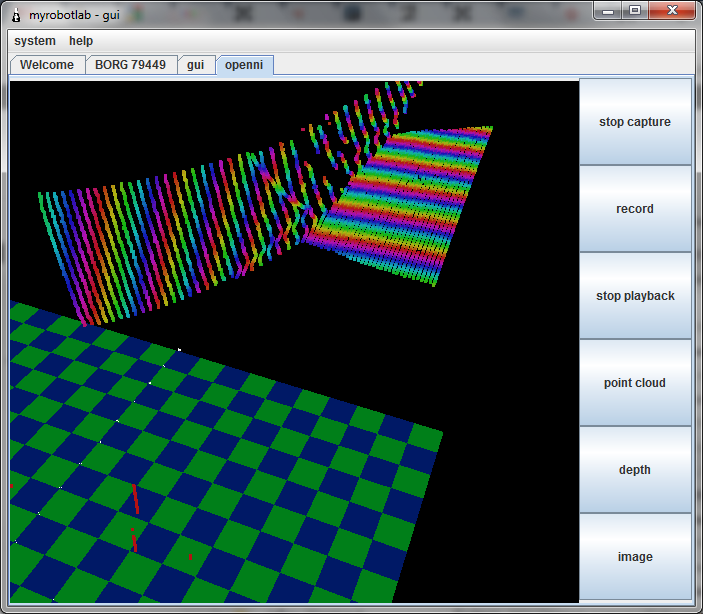703x614 pixels.
Task: Minimize the myrobotlab window
Action: point(610,10)
